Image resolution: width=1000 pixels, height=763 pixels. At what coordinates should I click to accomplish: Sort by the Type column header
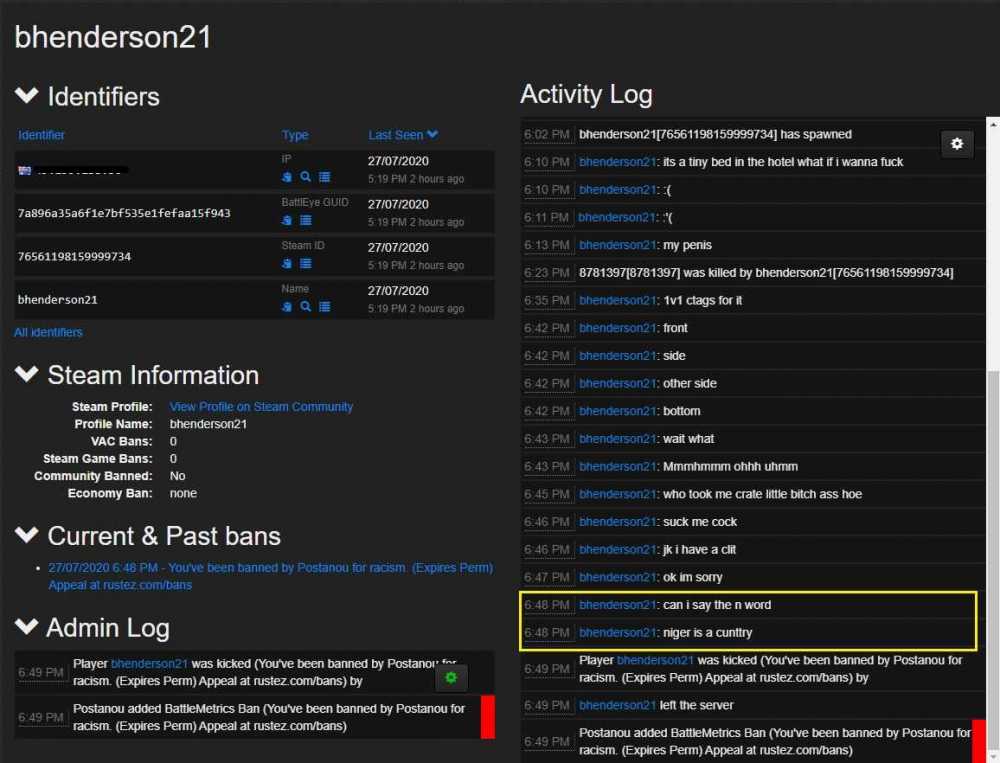pyautogui.click(x=295, y=135)
